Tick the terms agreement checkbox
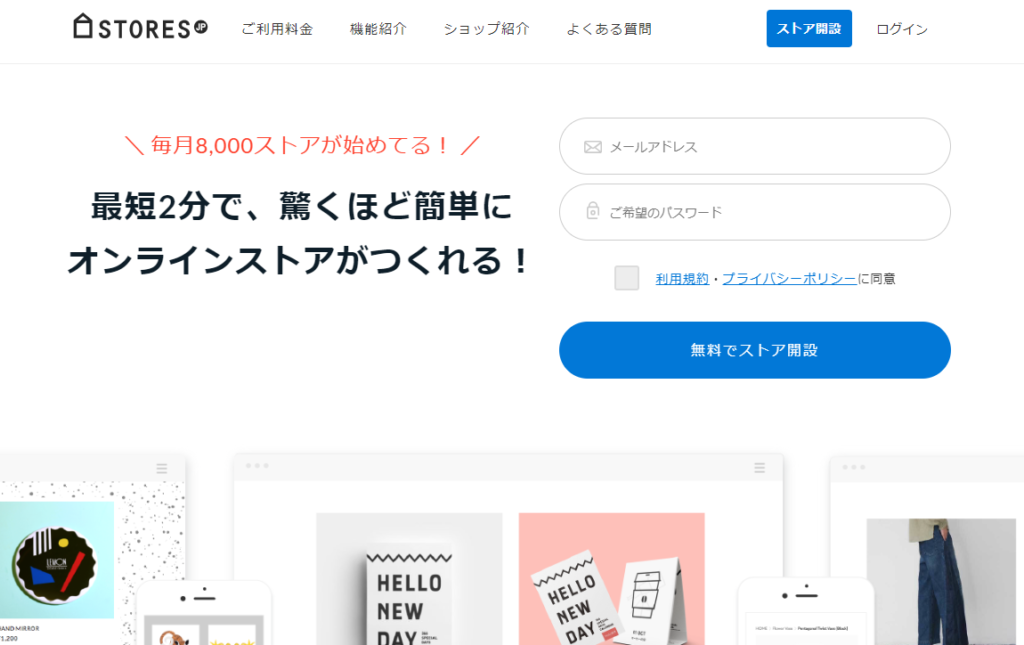 click(x=626, y=278)
